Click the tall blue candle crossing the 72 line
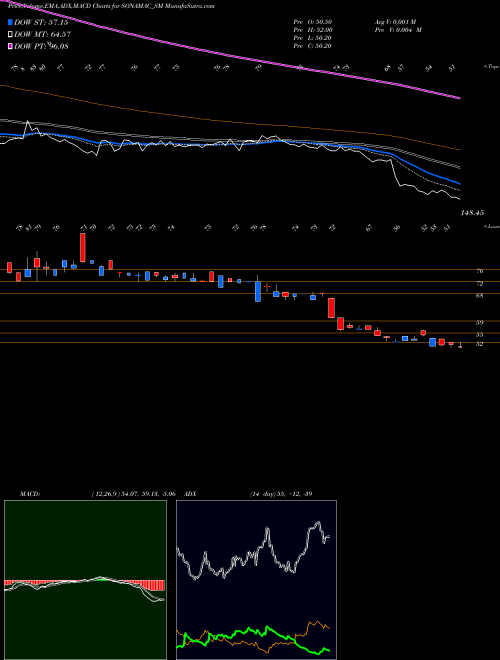Viewport: 500px width, 660px height. (258, 291)
